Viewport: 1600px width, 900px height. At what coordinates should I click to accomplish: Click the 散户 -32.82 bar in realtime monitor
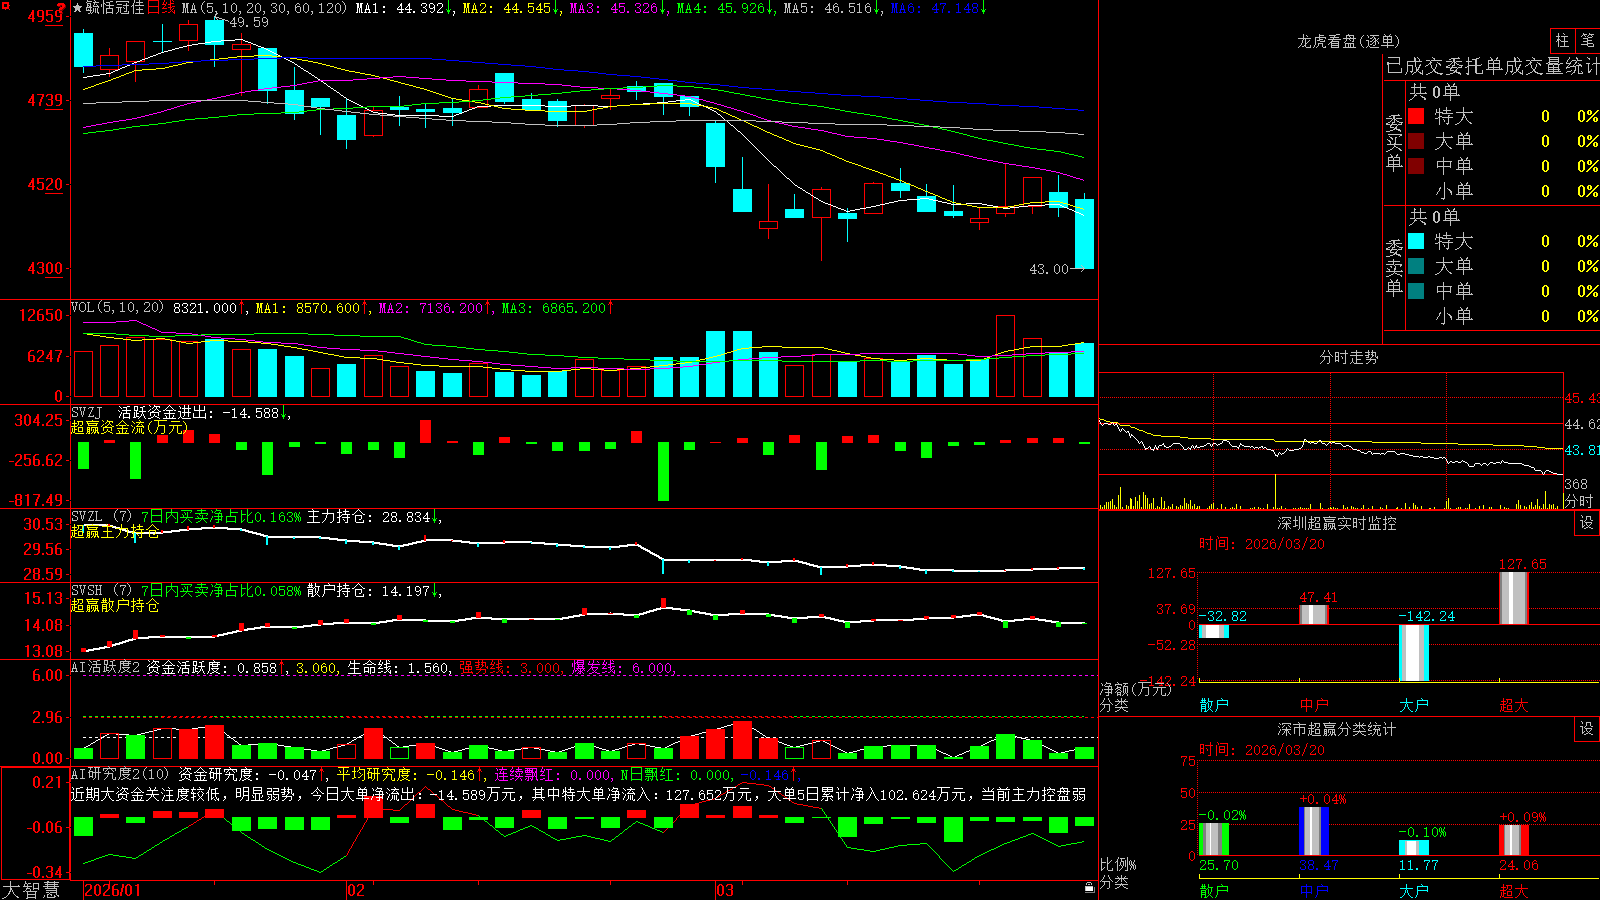[x=1214, y=631]
